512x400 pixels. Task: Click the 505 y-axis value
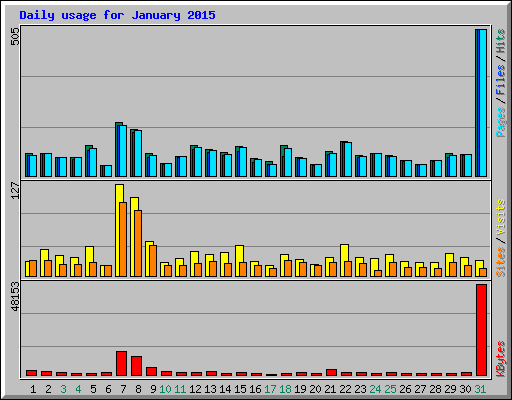coord(15,36)
